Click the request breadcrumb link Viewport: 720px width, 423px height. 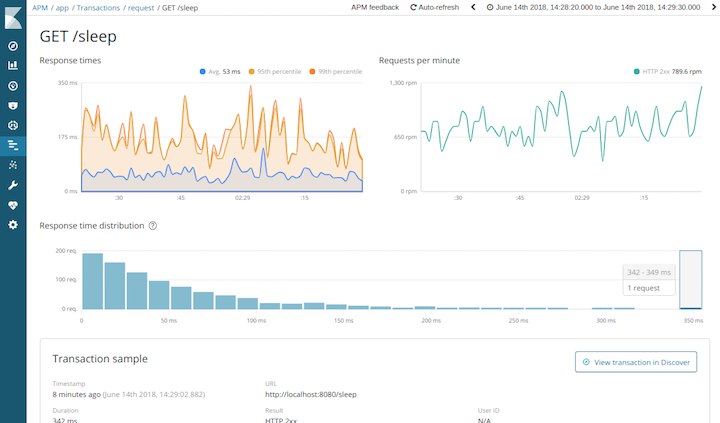pos(141,8)
